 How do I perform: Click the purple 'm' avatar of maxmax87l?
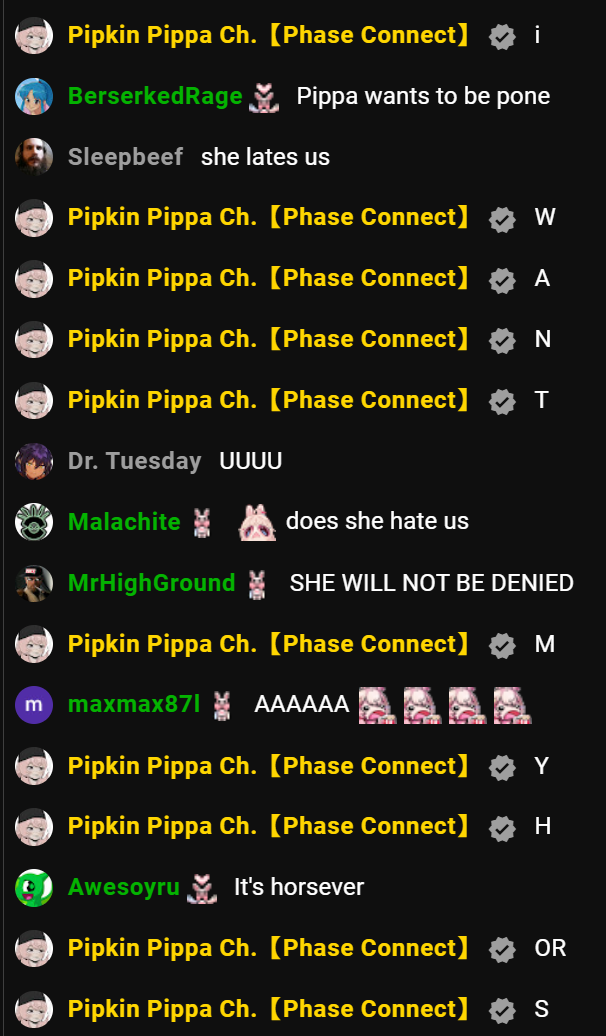pyautogui.click(x=34, y=705)
